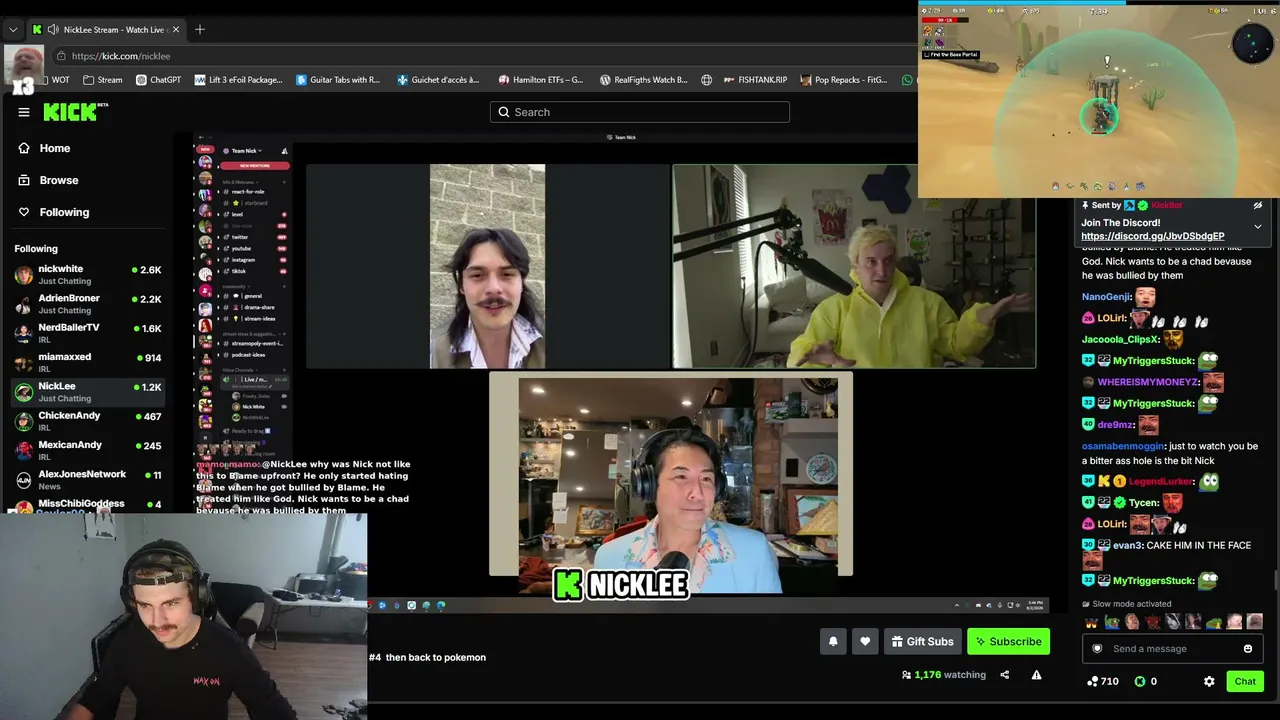Open the FISHTANK.RIP bookmark
This screenshot has height=720, width=1280.
point(754,80)
